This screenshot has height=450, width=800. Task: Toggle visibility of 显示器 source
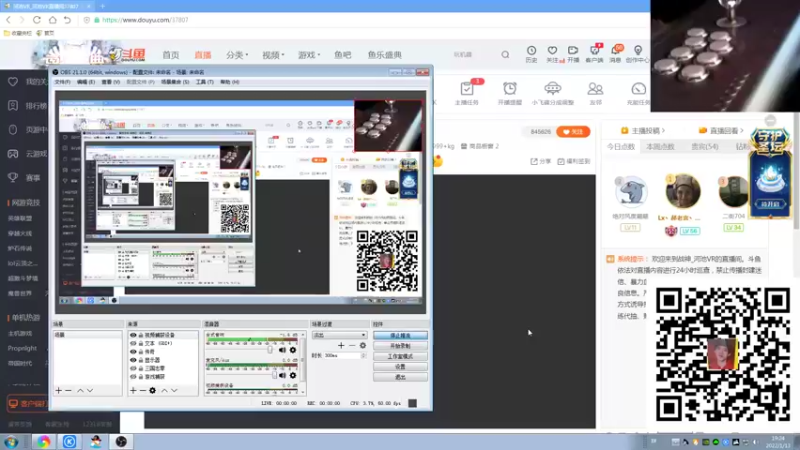point(133,360)
